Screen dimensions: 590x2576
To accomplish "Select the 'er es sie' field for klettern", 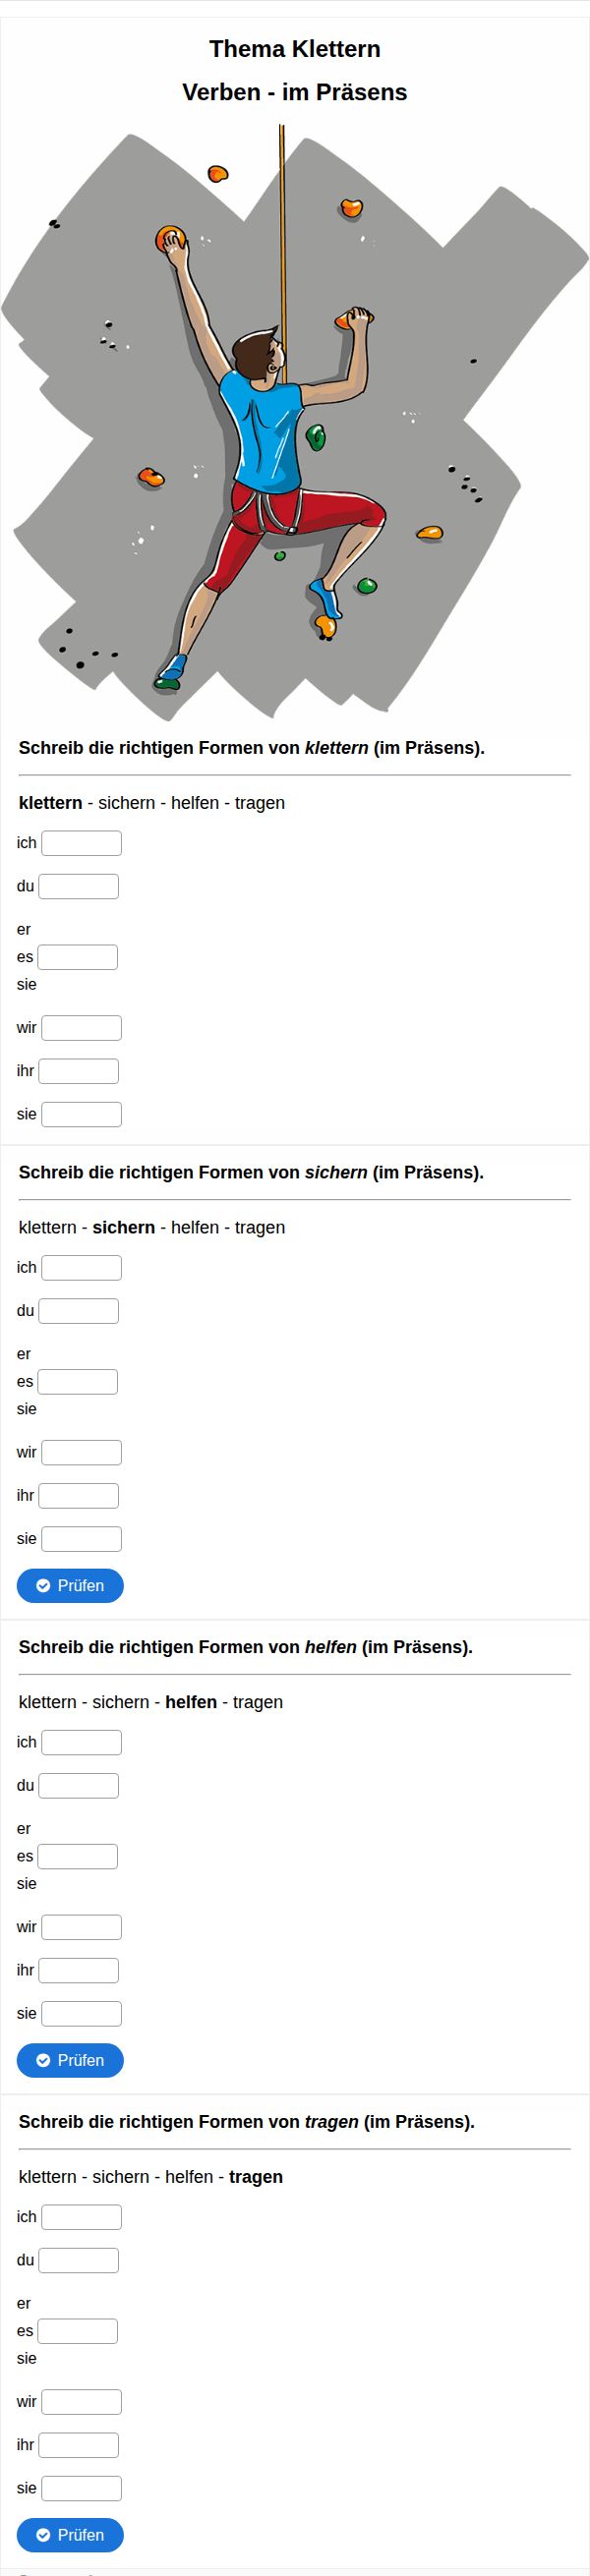I will point(77,957).
